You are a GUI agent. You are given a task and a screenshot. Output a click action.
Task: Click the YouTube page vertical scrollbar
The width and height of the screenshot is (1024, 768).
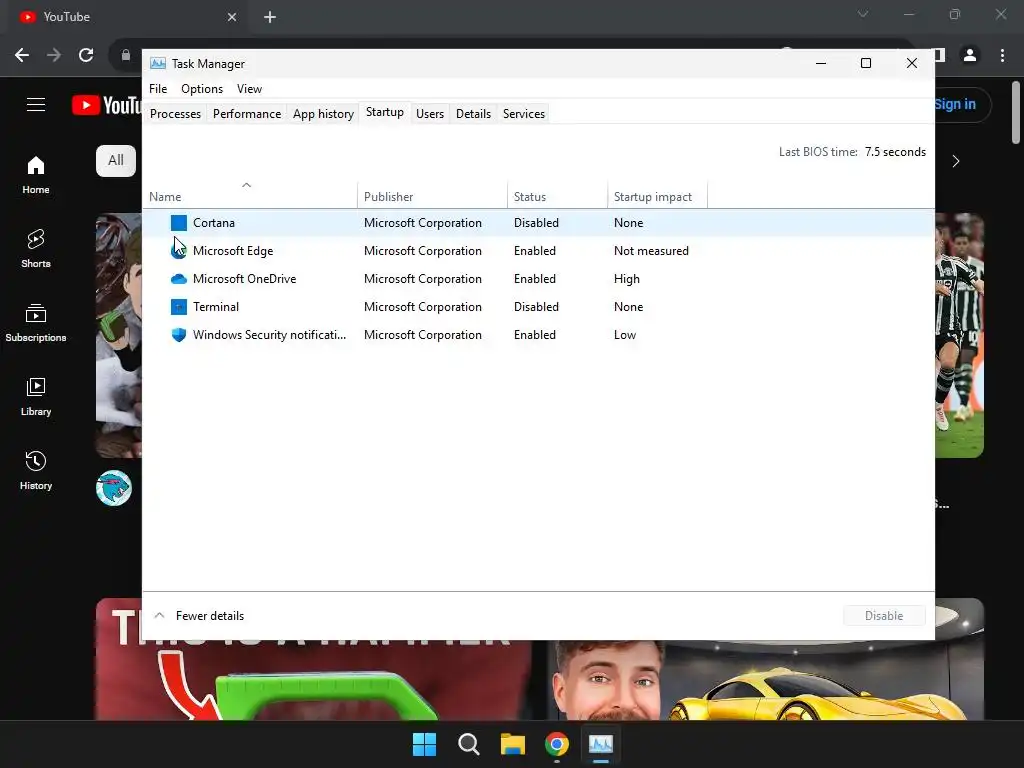point(1016,112)
